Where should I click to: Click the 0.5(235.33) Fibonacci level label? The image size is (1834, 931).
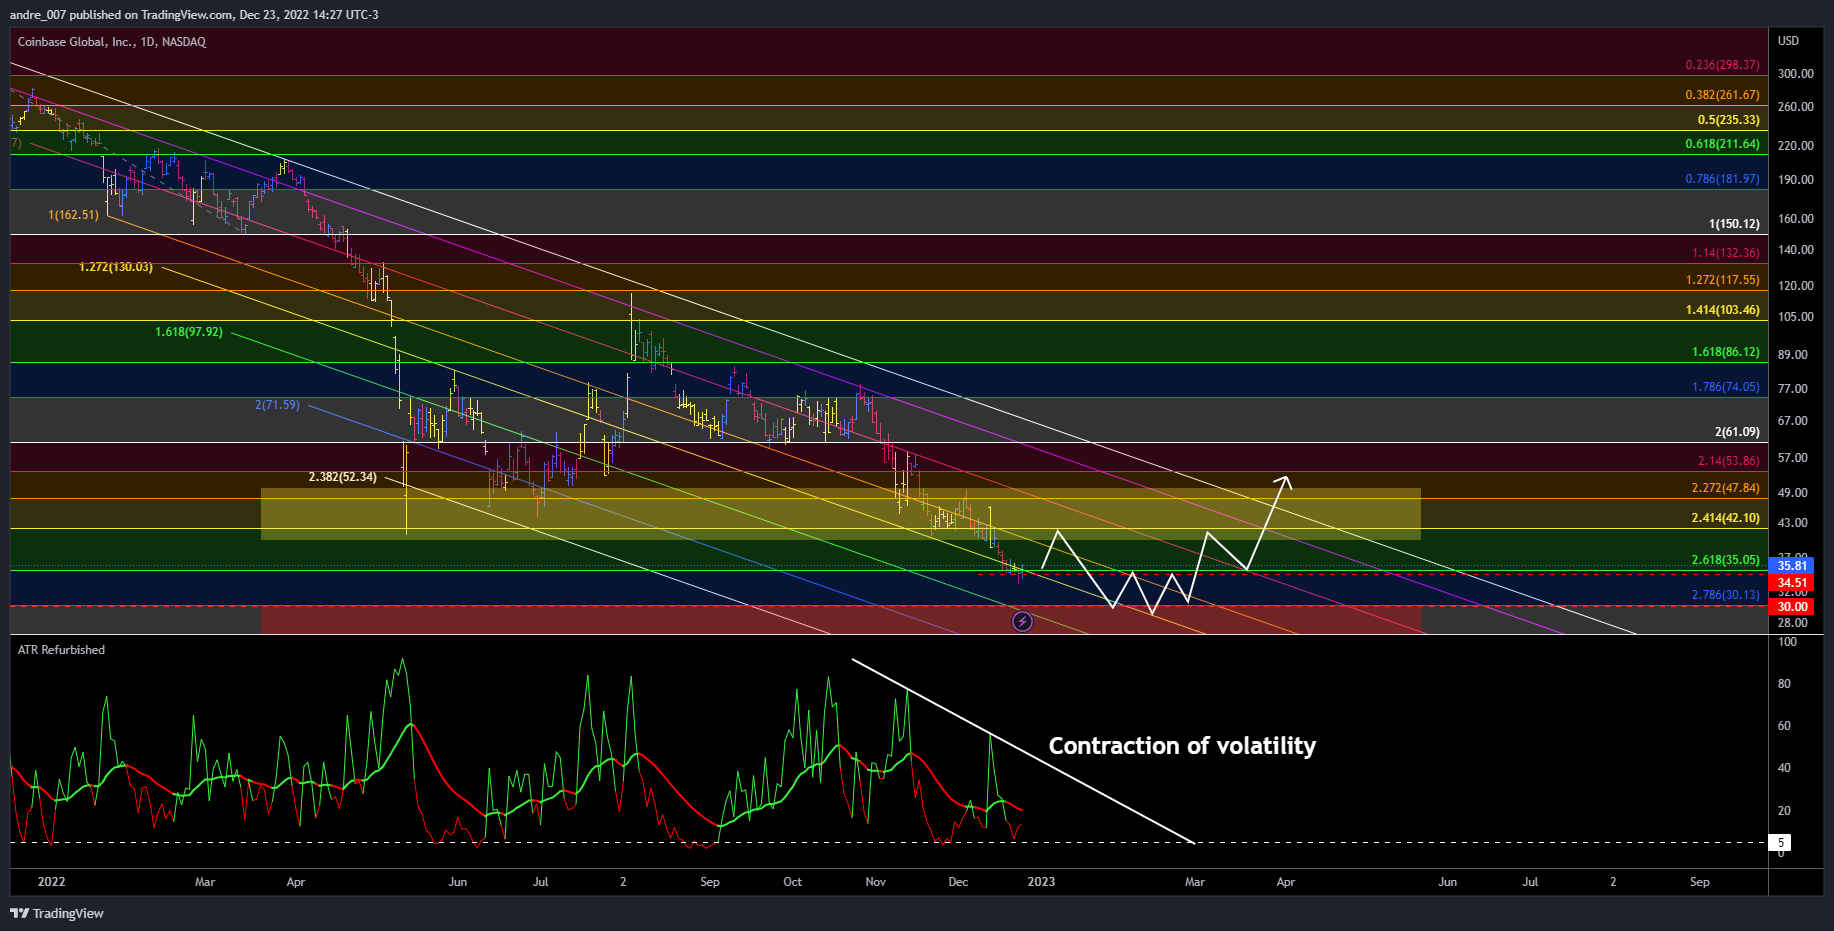[1728, 120]
